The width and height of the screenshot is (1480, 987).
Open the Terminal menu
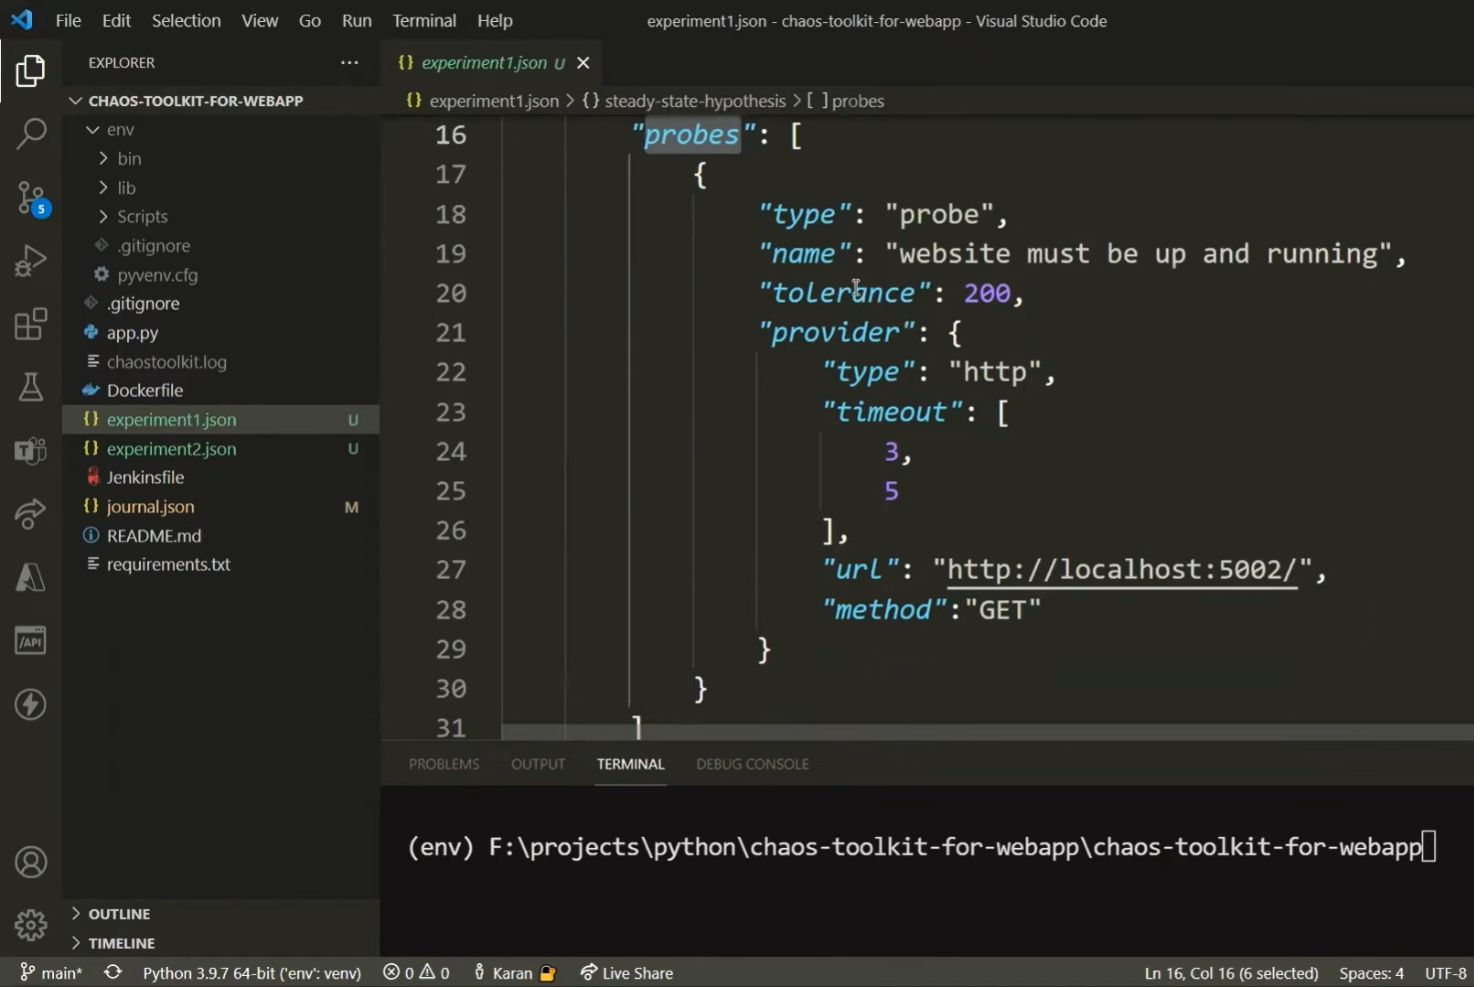point(424,20)
